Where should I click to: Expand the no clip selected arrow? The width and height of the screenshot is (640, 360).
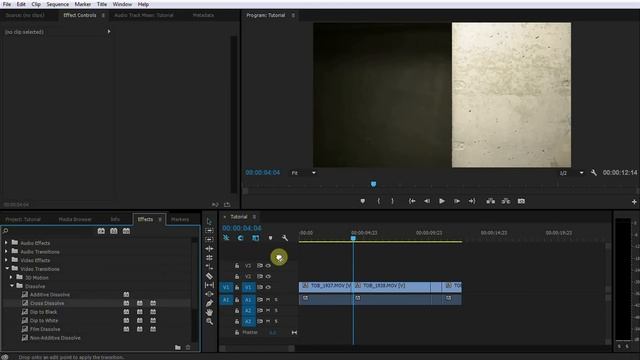pos(109,31)
